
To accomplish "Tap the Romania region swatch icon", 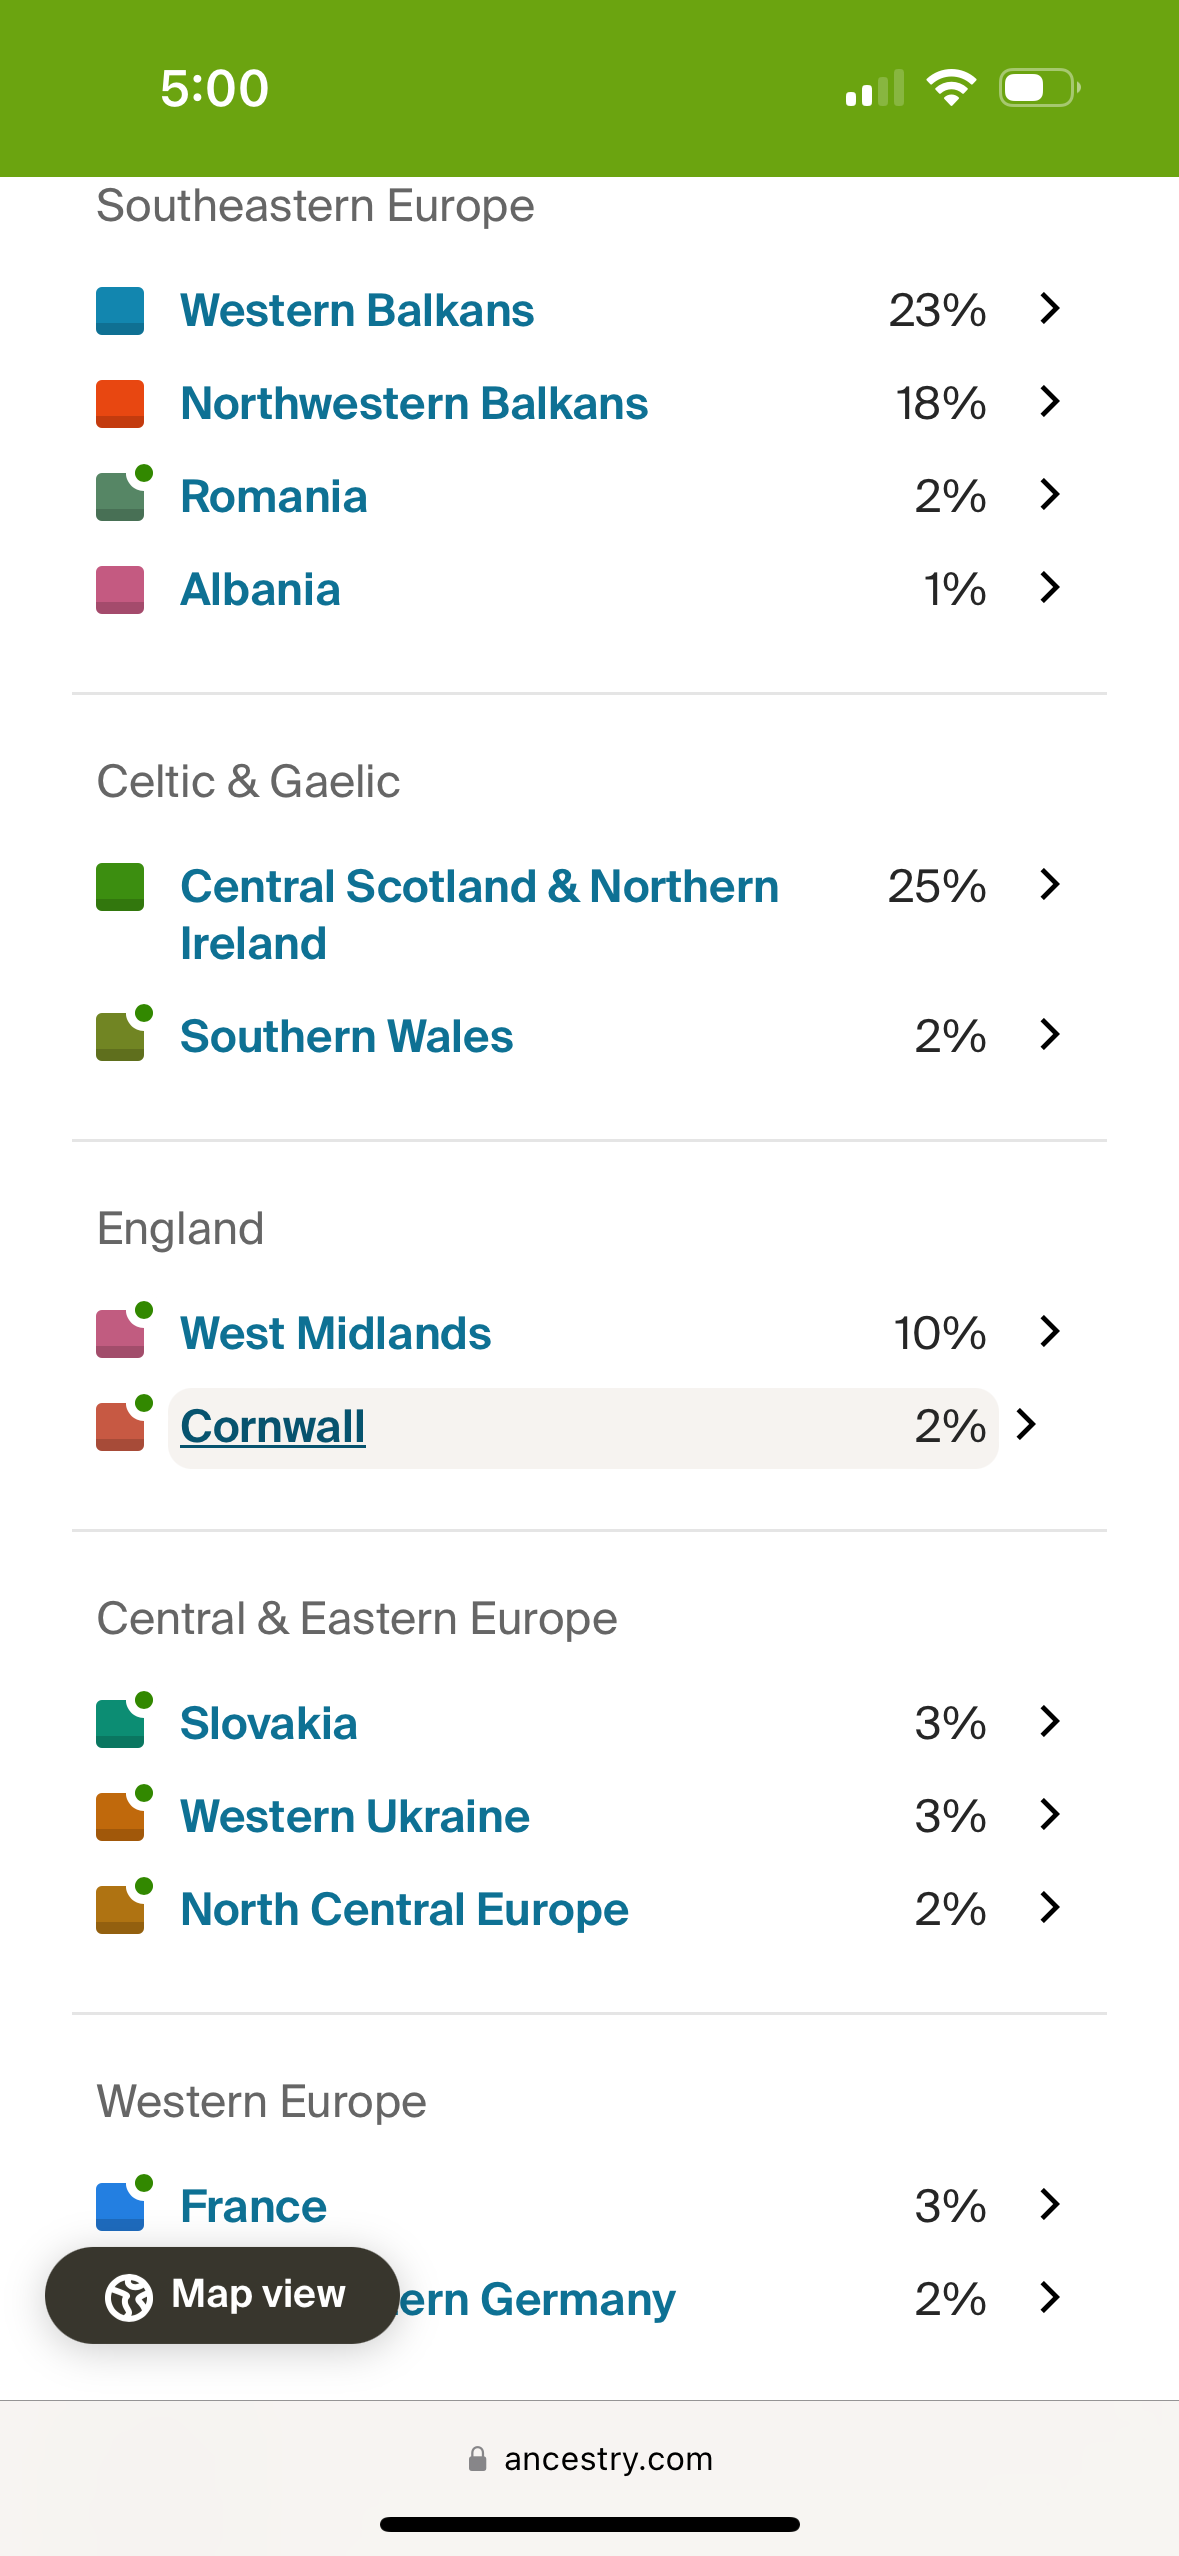I will click(120, 497).
